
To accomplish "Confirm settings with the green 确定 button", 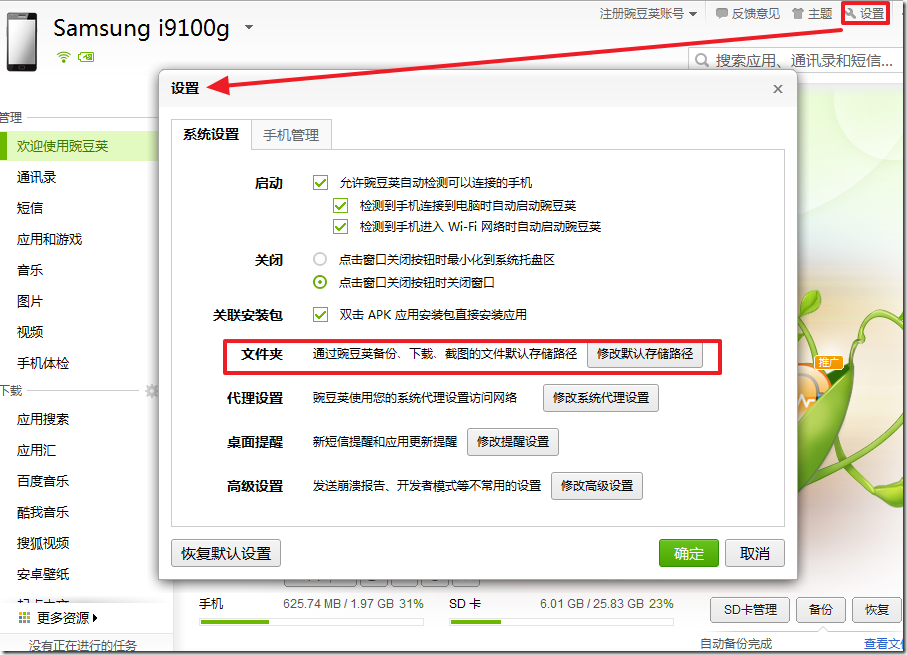I will click(x=689, y=554).
